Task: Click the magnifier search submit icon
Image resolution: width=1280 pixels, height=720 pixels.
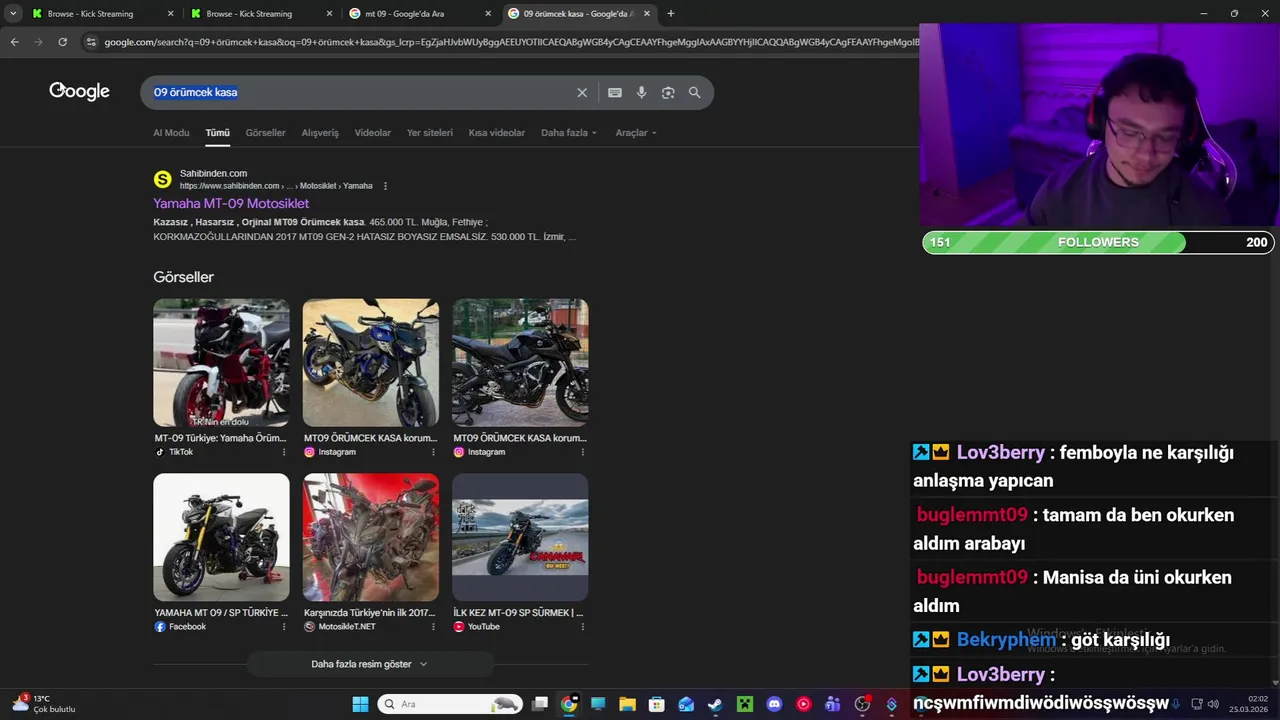Action: point(694,92)
